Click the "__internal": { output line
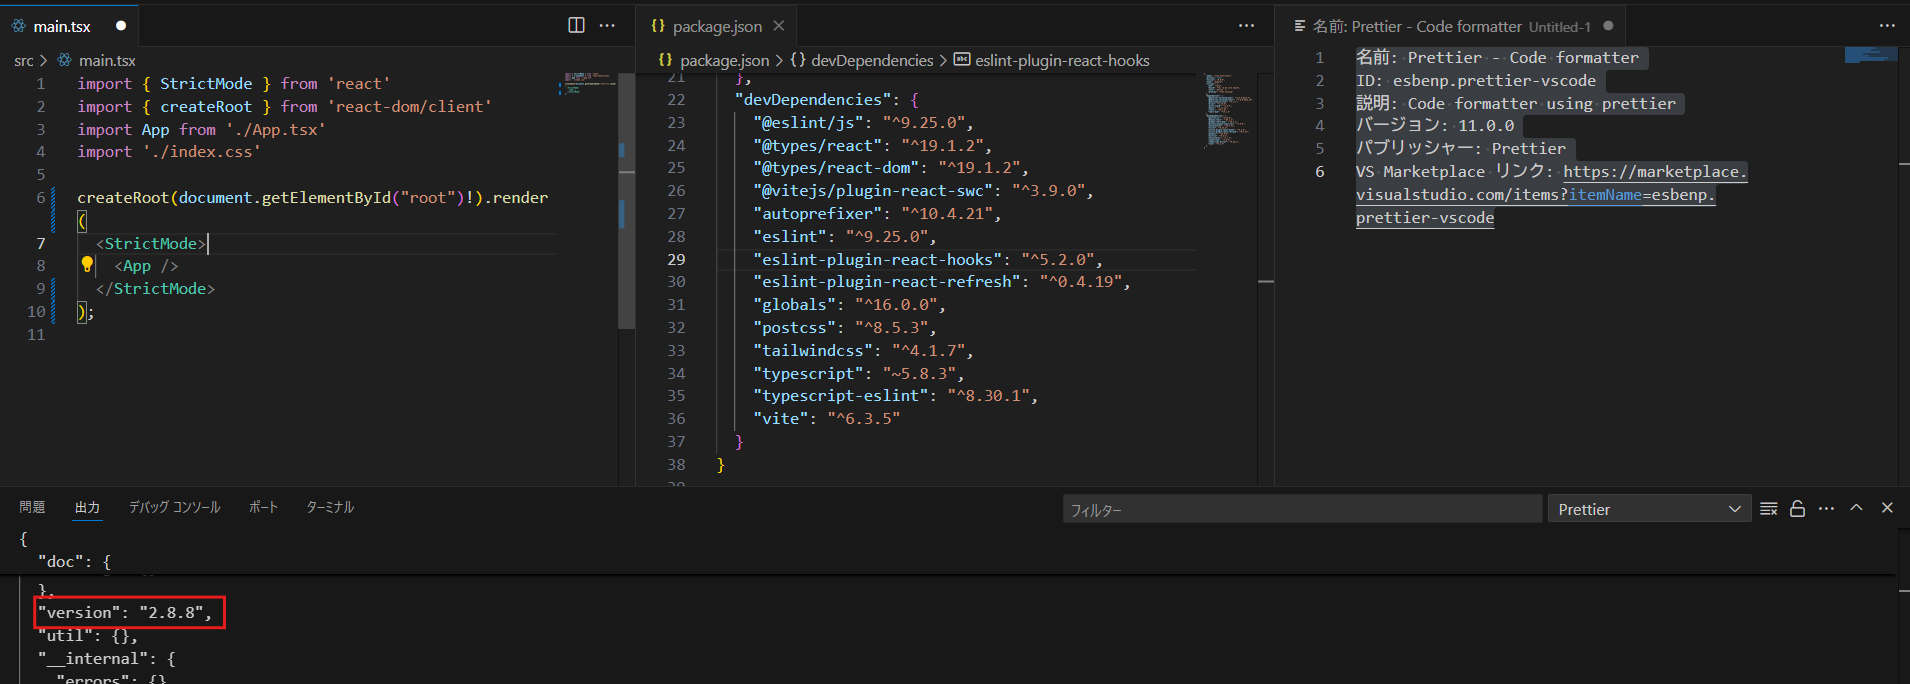Image resolution: width=1910 pixels, height=684 pixels. click(107, 658)
